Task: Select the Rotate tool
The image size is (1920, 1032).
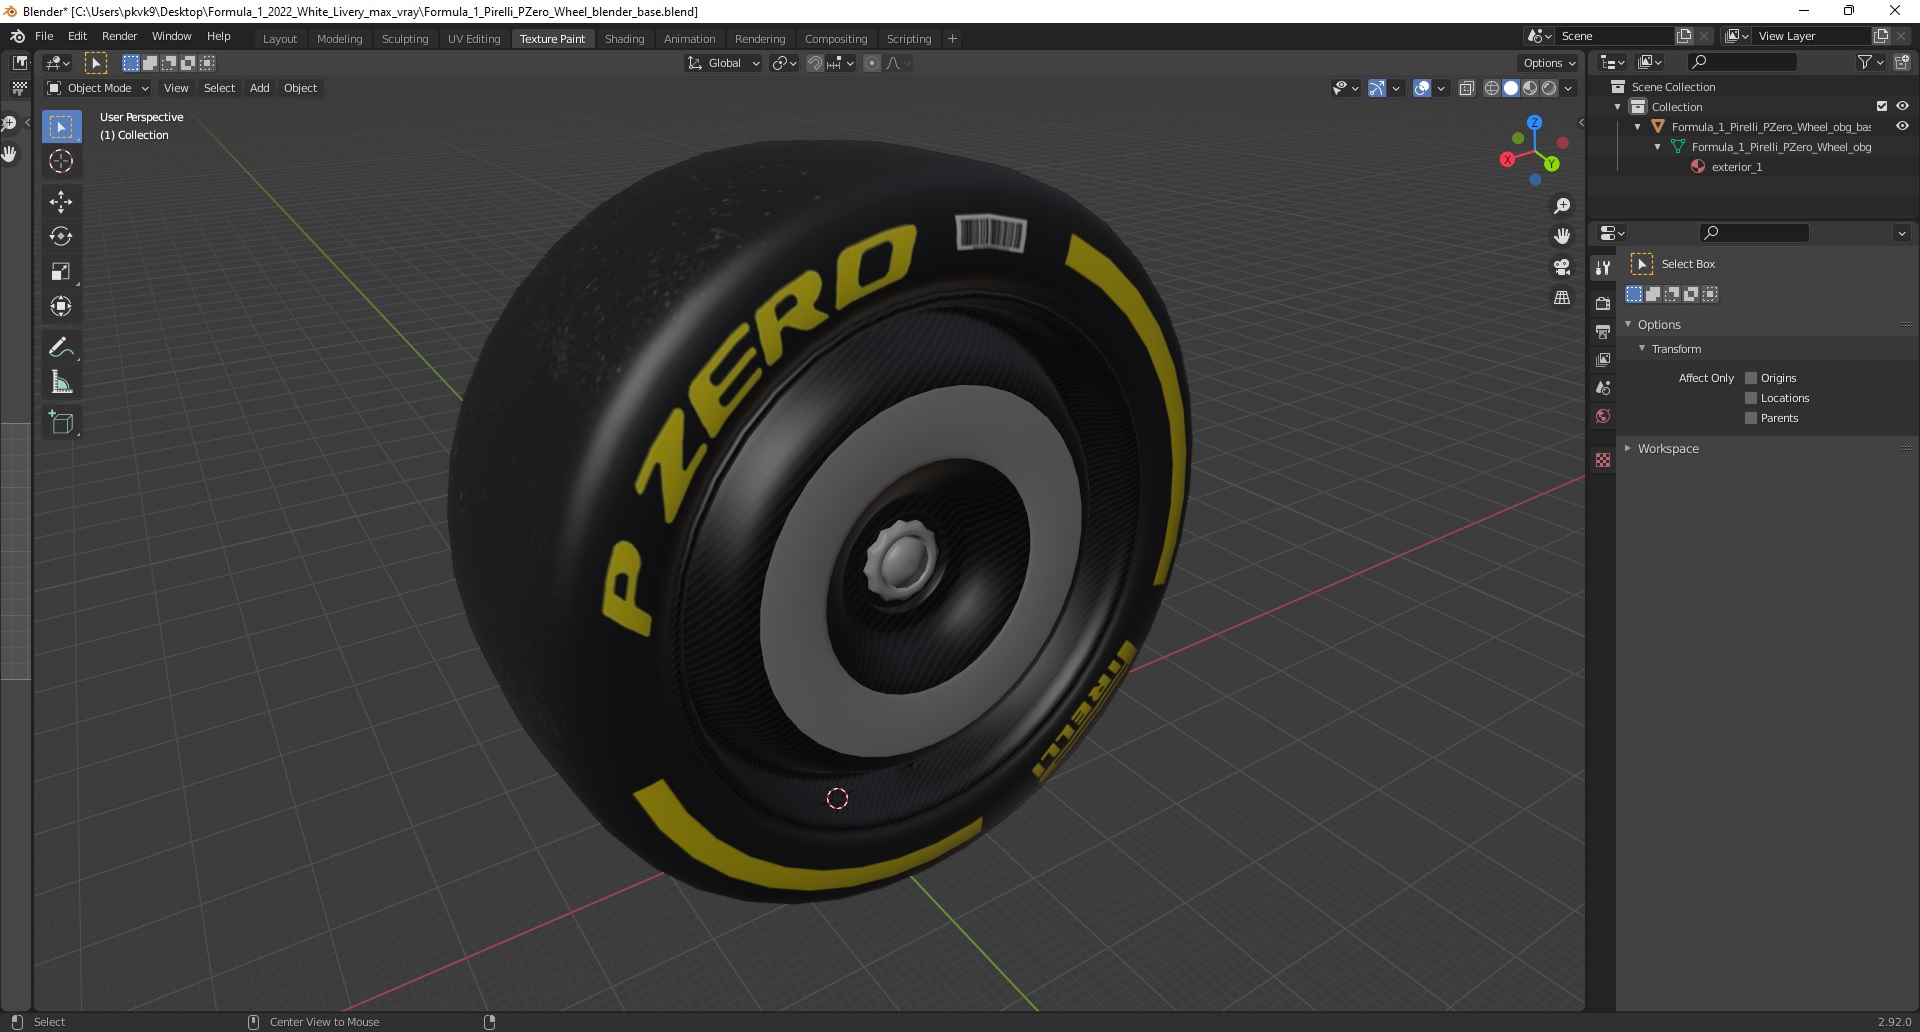Action: coord(61,237)
